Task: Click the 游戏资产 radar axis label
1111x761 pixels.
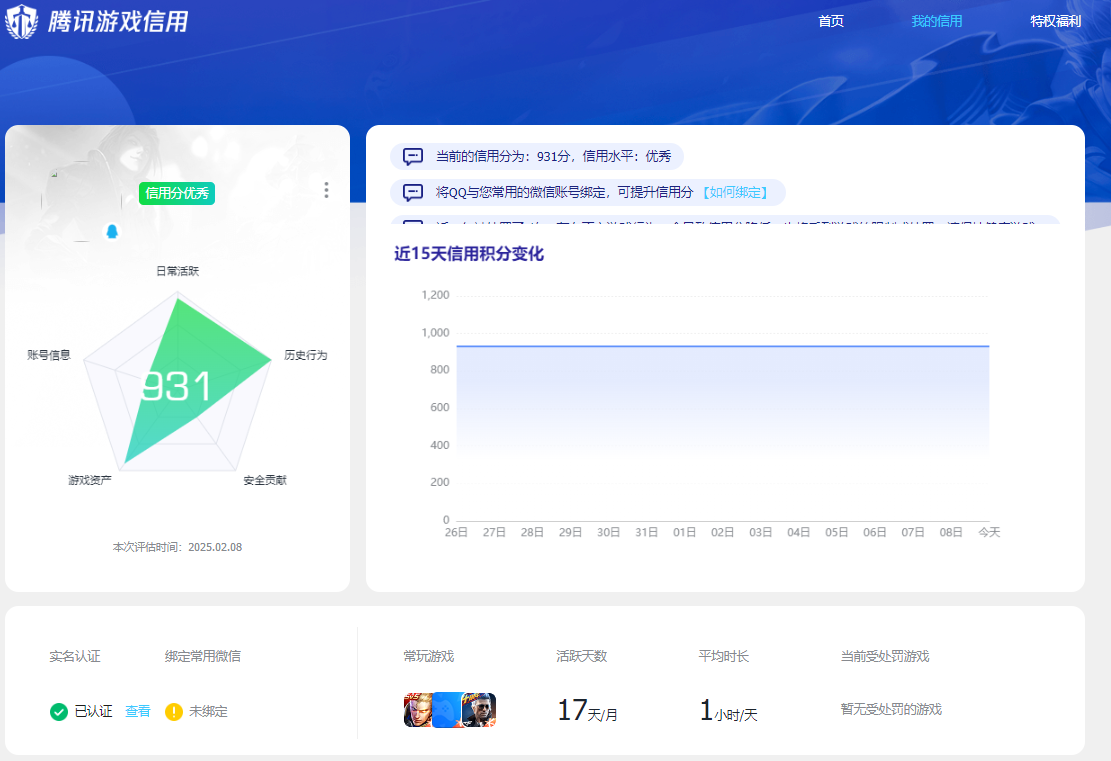Action: [90, 480]
